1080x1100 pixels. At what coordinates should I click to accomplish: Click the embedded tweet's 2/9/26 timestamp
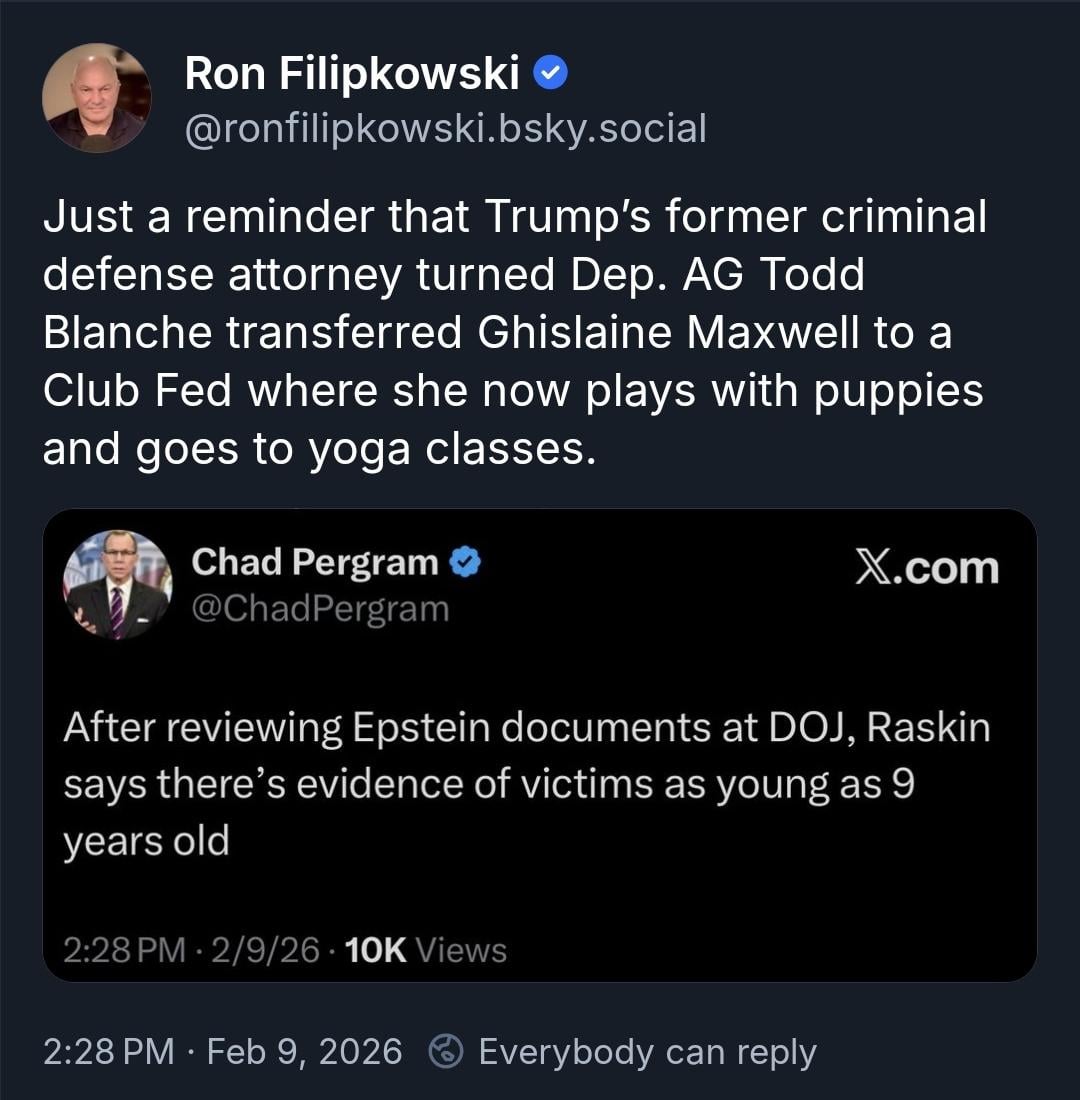click(x=252, y=949)
